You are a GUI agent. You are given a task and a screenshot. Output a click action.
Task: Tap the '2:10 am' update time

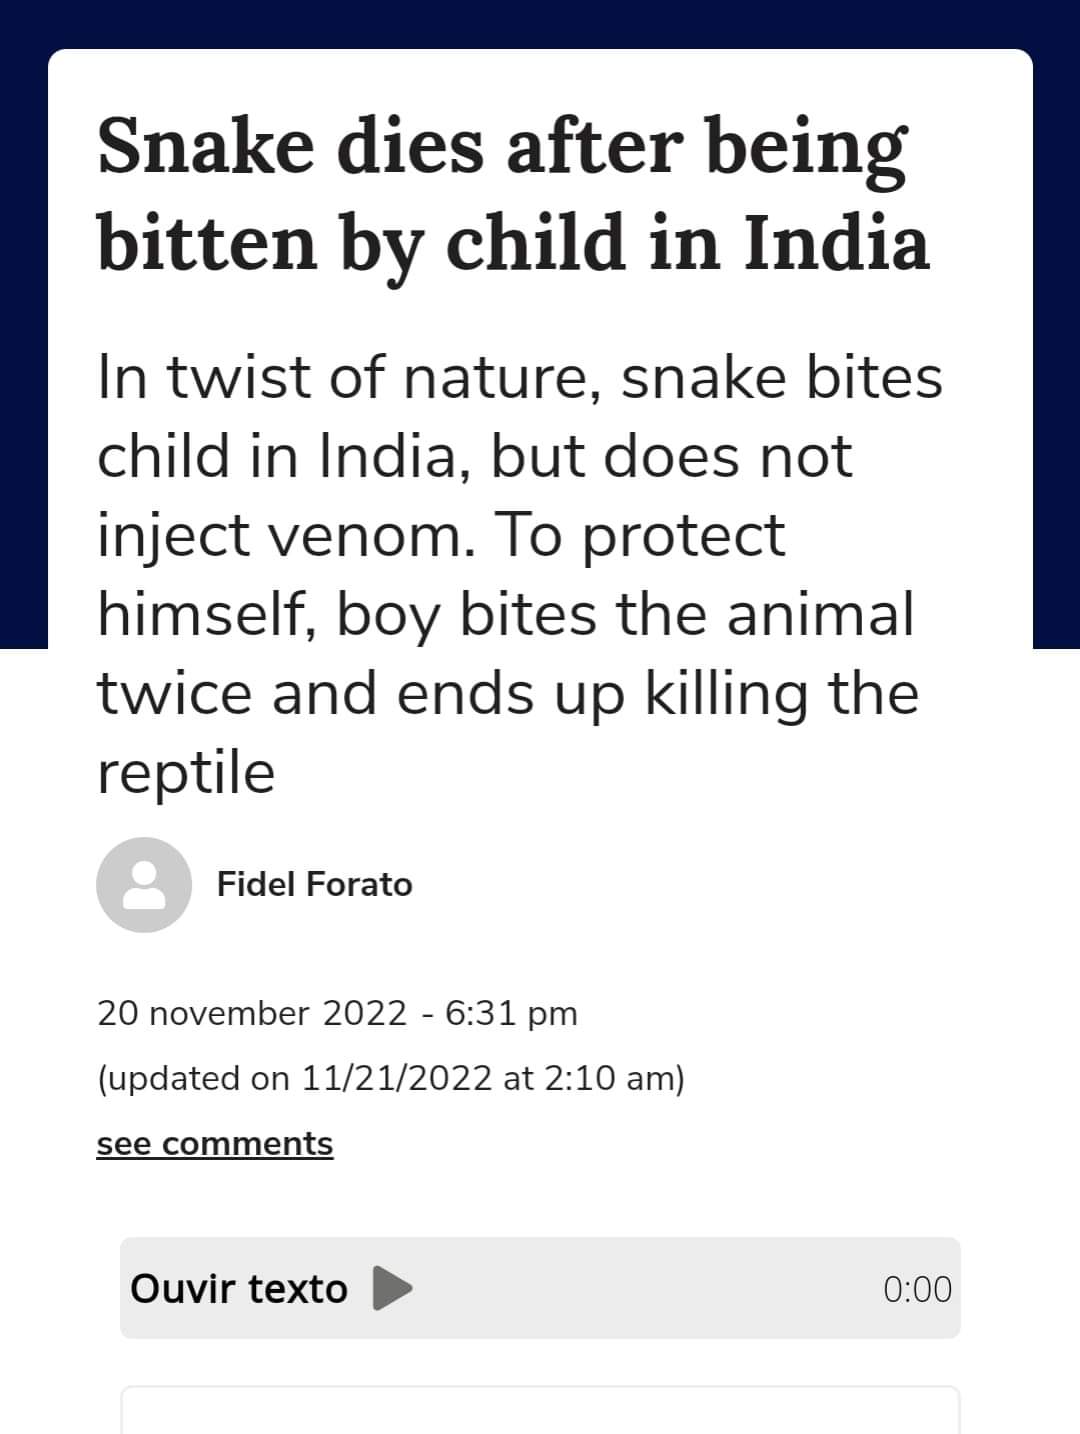click(611, 1078)
